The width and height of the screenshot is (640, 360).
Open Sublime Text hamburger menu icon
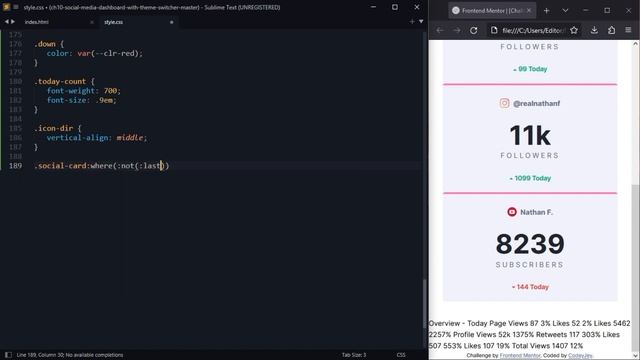coord(16,7)
